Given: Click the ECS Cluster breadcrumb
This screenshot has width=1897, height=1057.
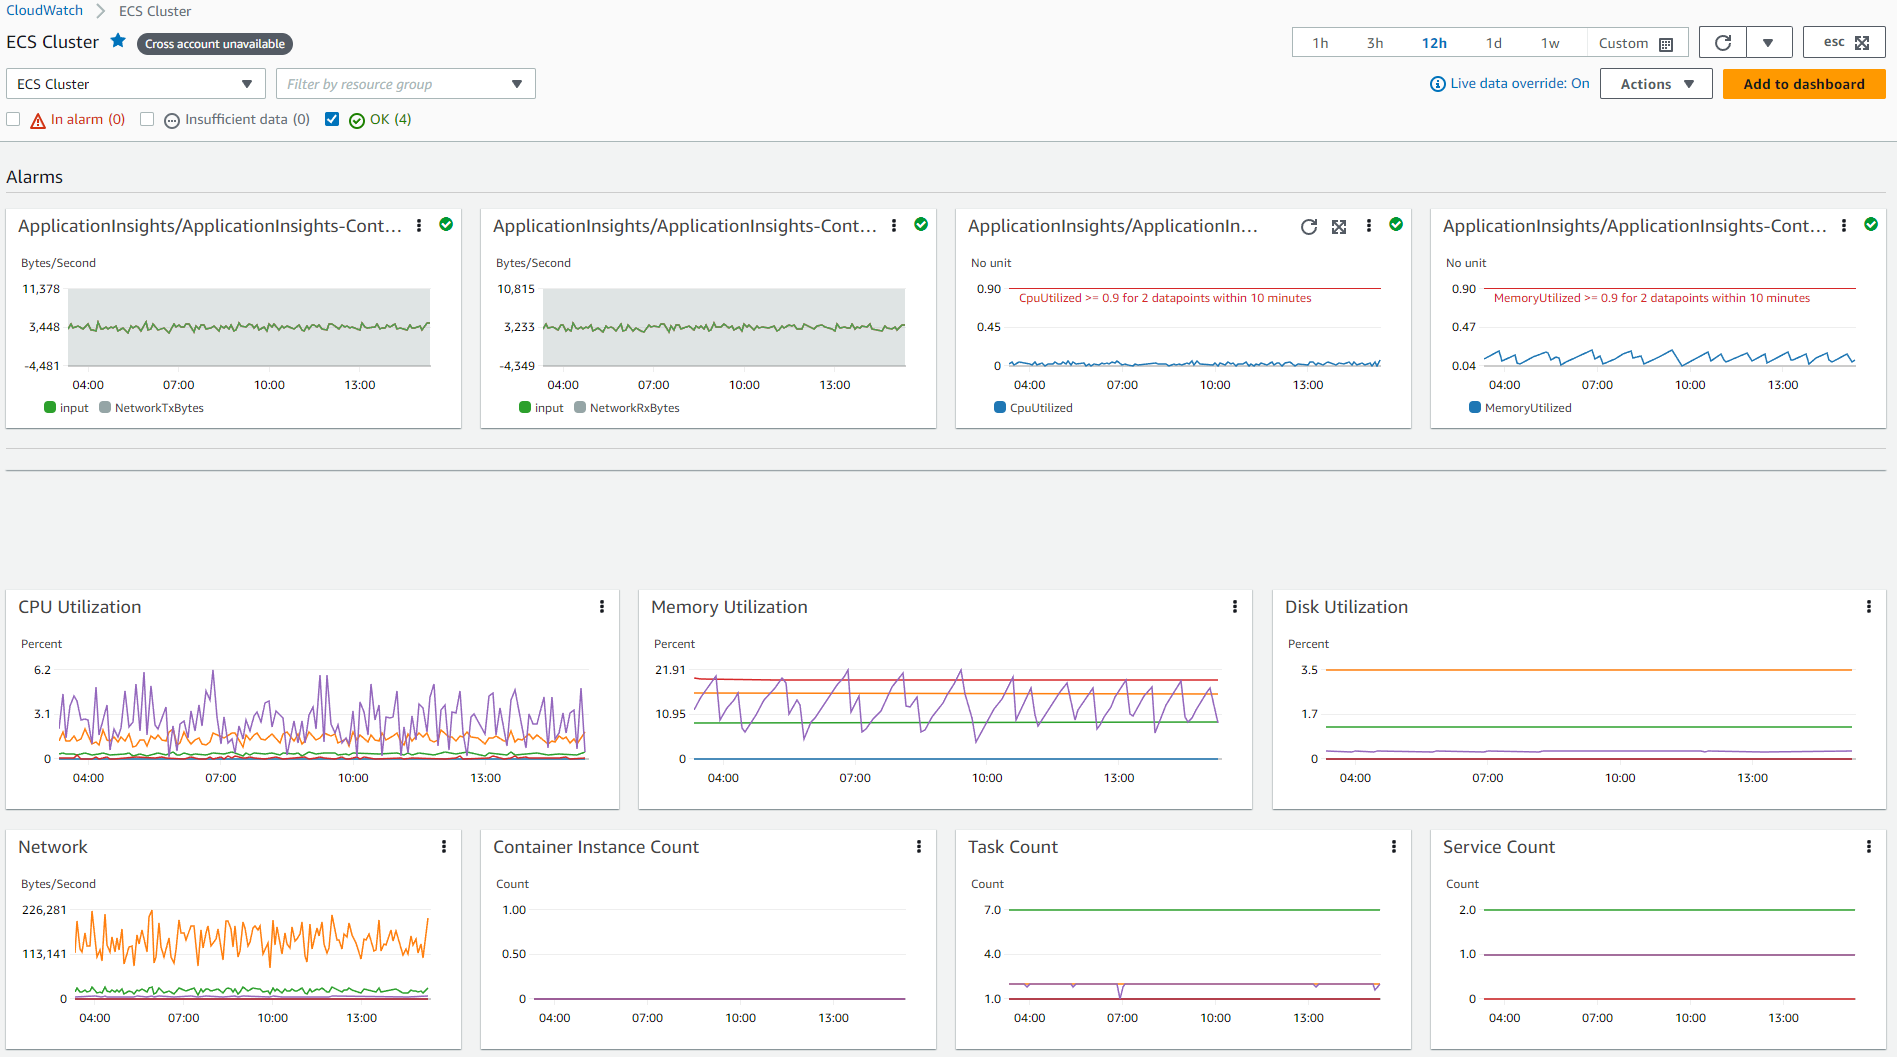Looking at the screenshot, I should pyautogui.click(x=155, y=11).
